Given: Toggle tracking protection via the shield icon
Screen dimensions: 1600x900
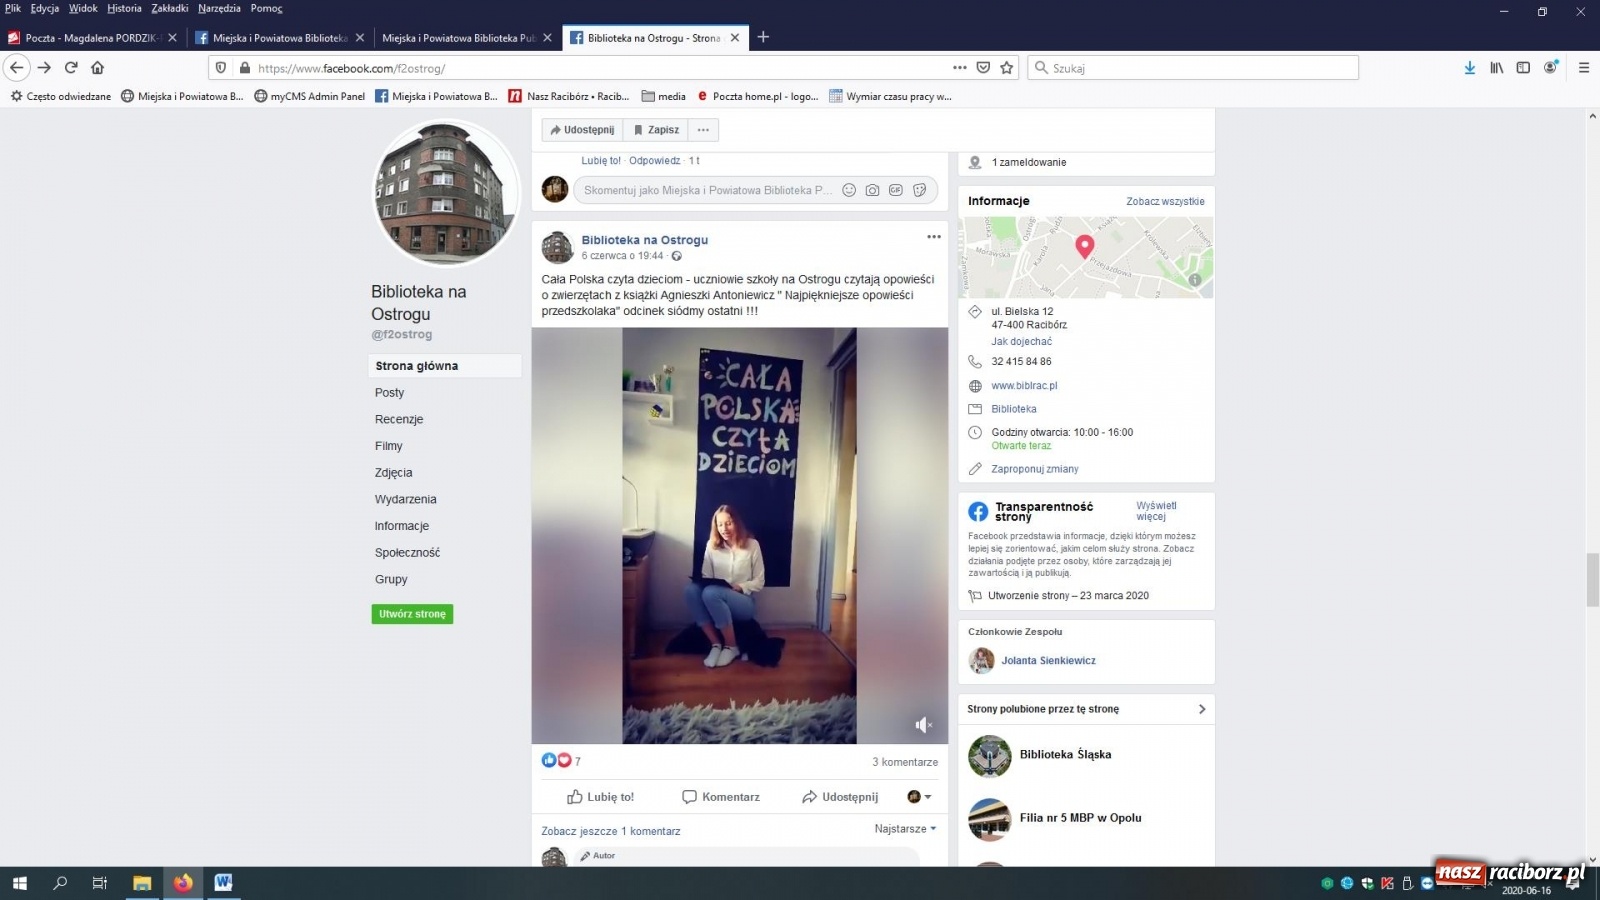Looking at the screenshot, I should [x=221, y=68].
